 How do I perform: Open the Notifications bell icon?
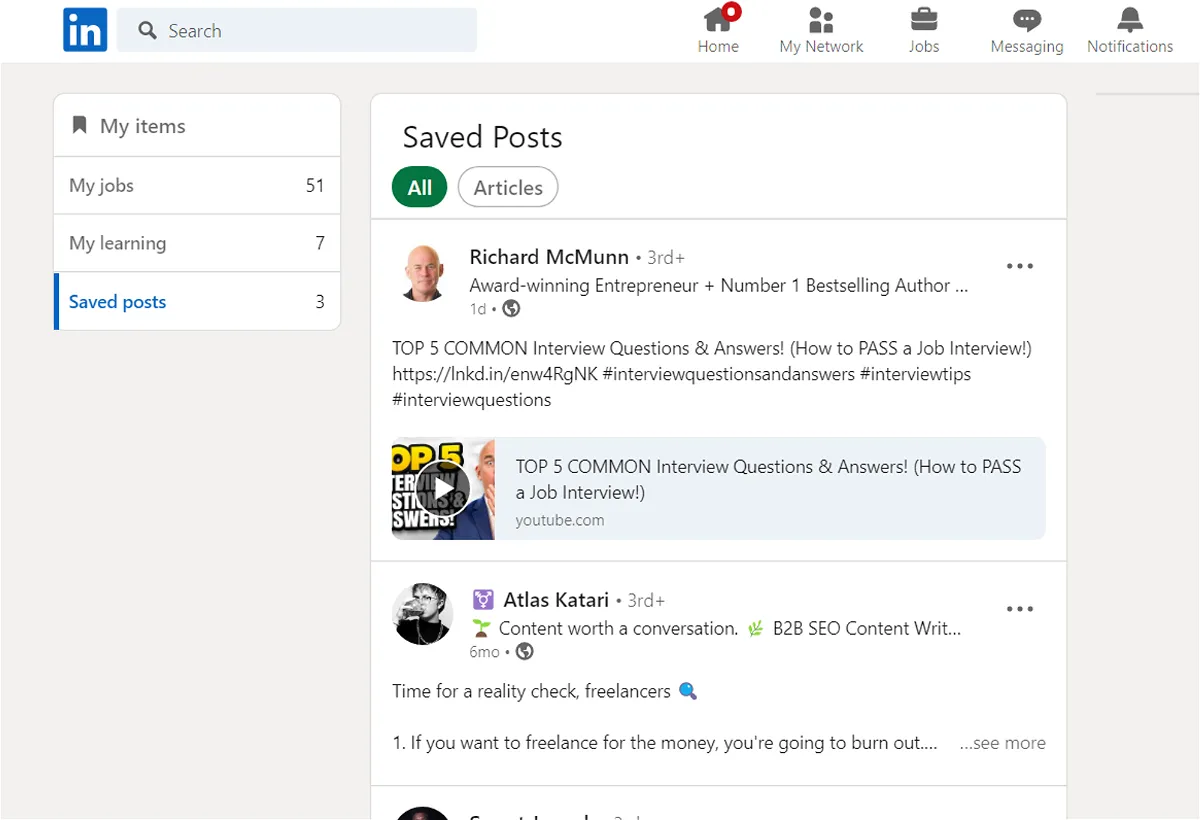coord(1130,19)
